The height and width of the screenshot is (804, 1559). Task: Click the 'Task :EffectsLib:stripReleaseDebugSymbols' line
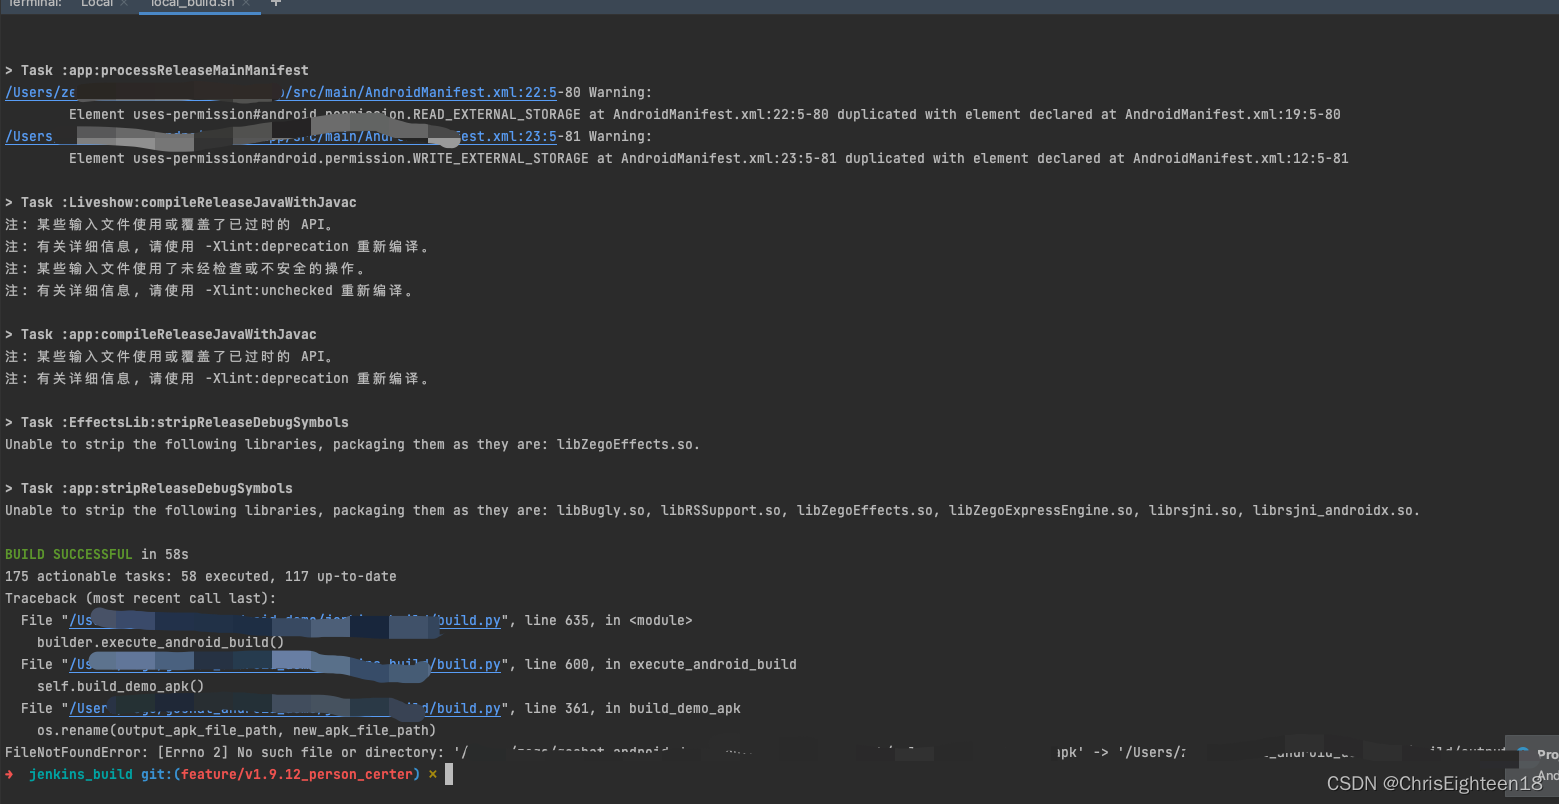pos(177,422)
